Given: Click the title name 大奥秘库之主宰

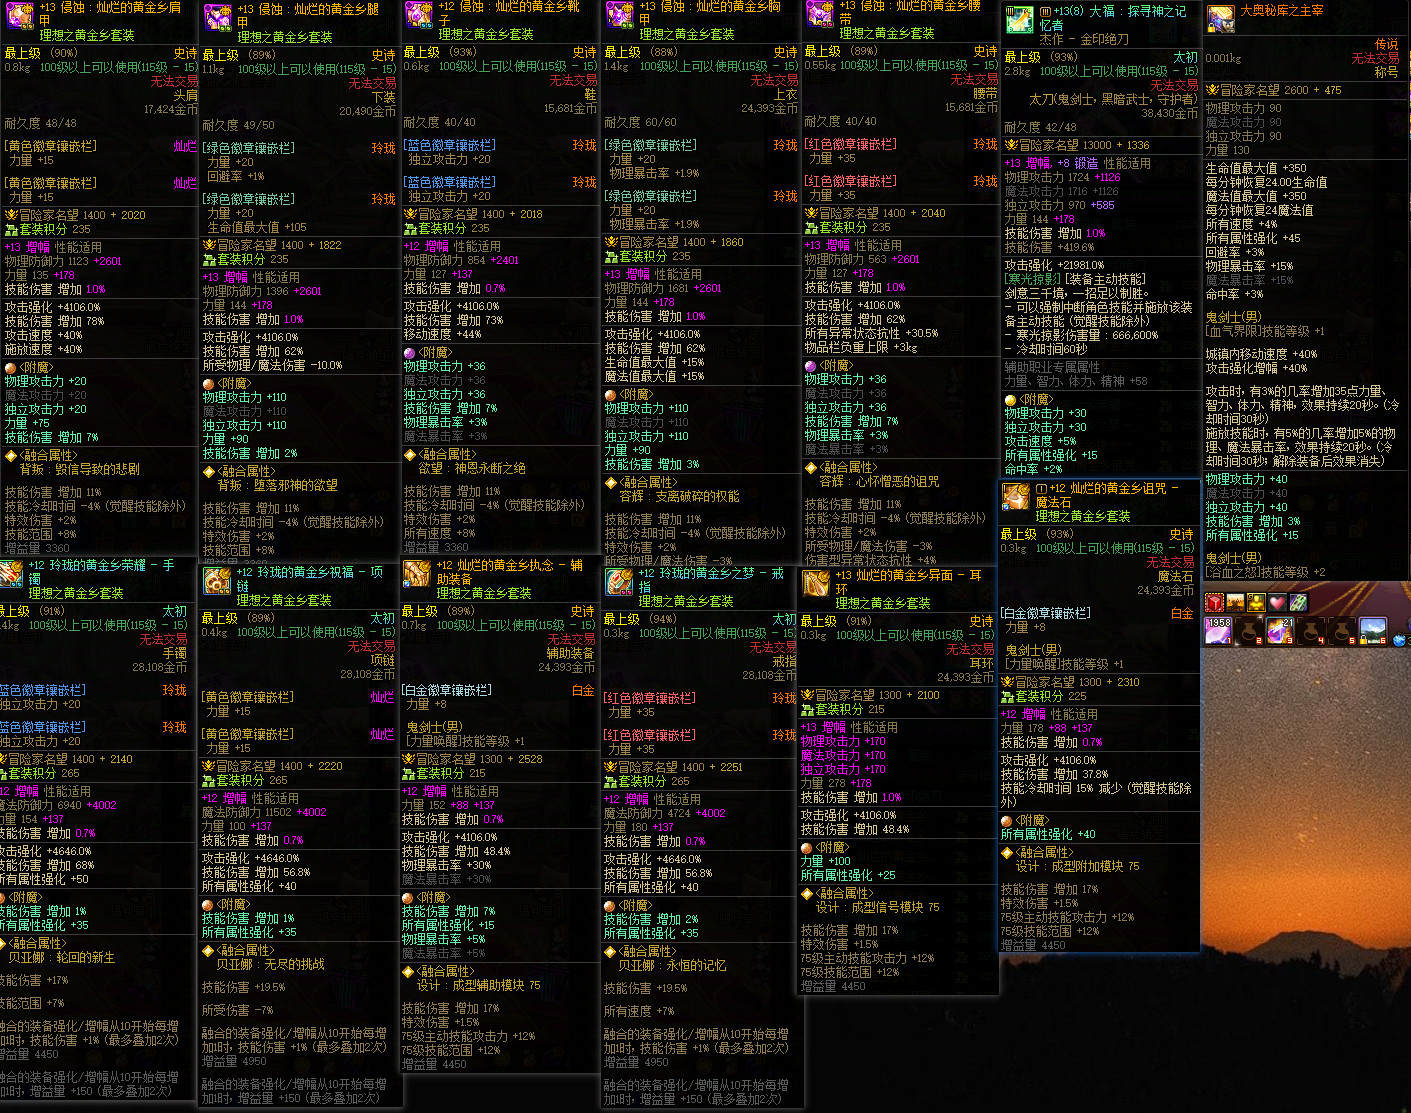Looking at the screenshot, I should click(x=1281, y=11).
